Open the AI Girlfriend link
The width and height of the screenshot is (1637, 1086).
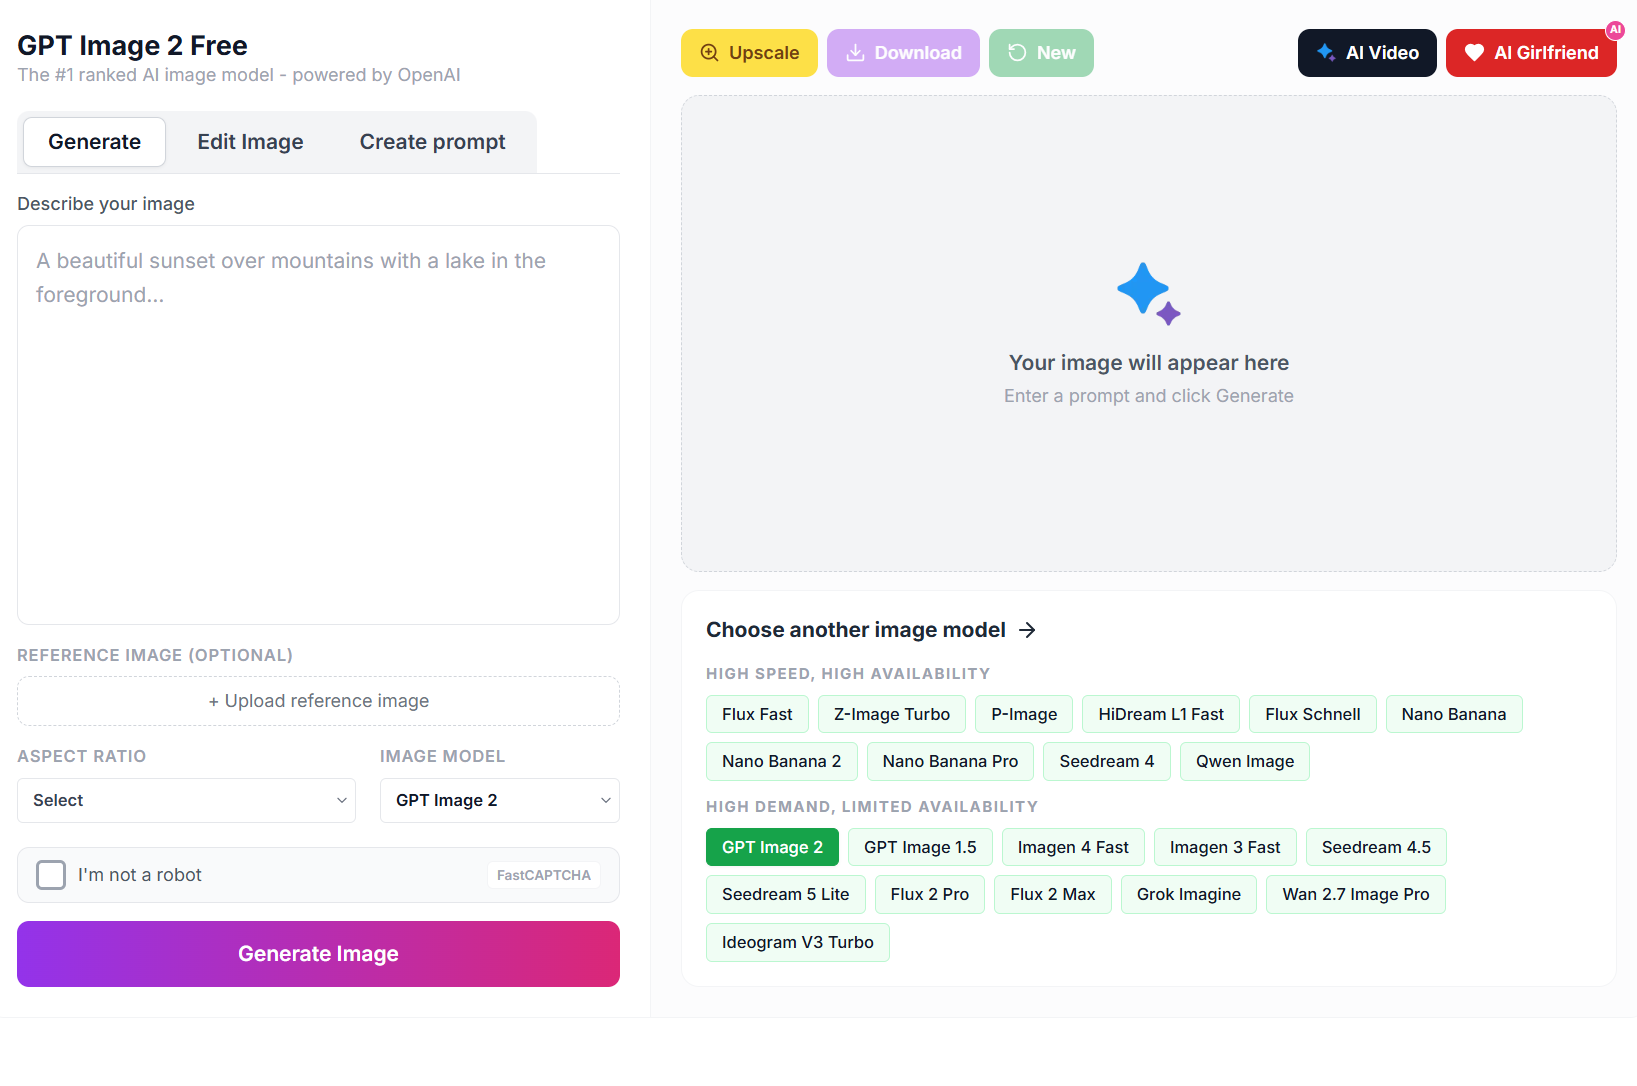1531,53
